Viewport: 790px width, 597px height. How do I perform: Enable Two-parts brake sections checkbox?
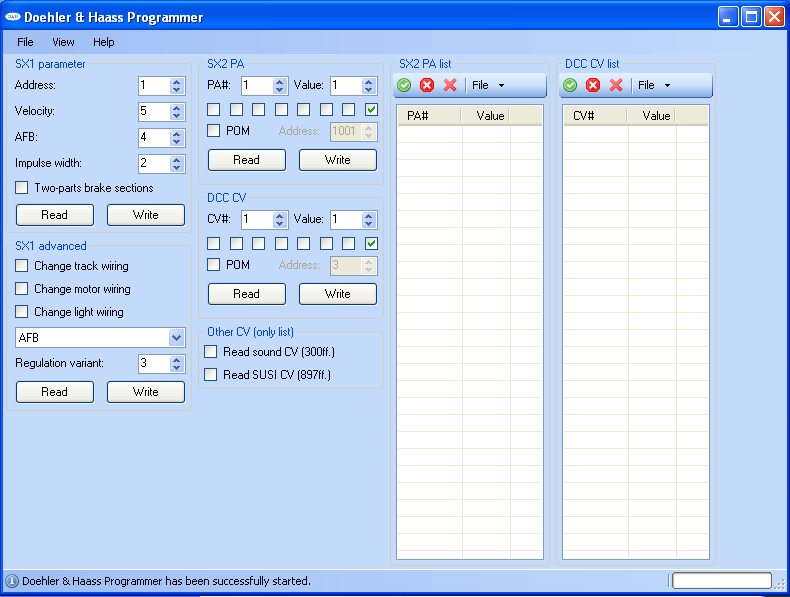click(x=22, y=187)
